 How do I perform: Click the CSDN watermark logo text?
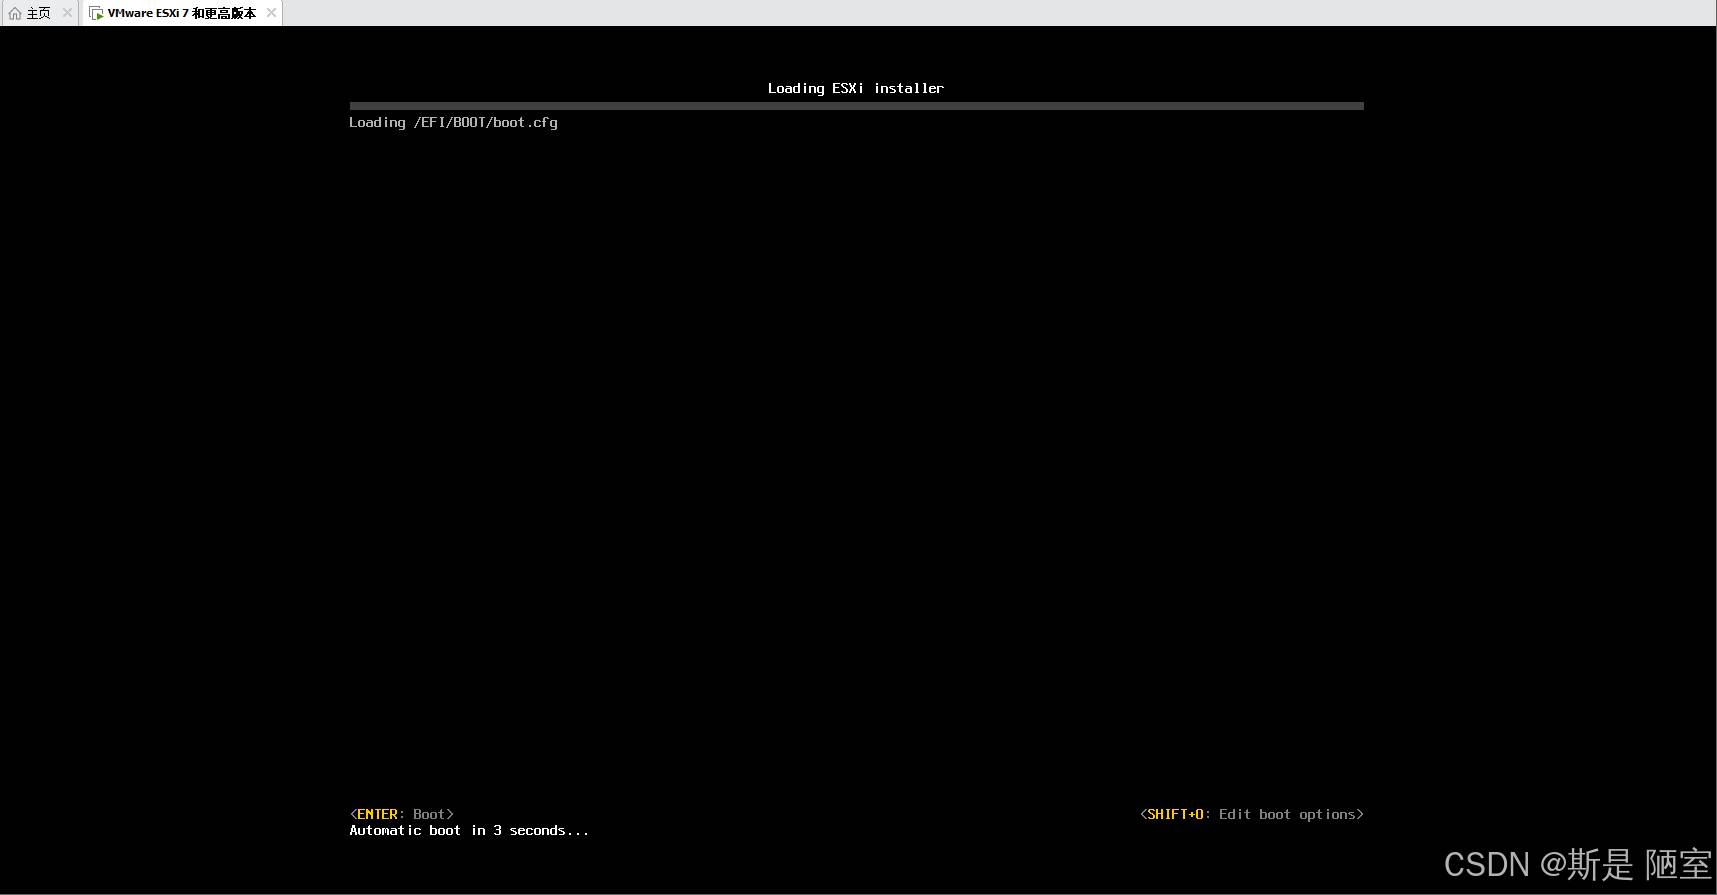[x=1486, y=864]
